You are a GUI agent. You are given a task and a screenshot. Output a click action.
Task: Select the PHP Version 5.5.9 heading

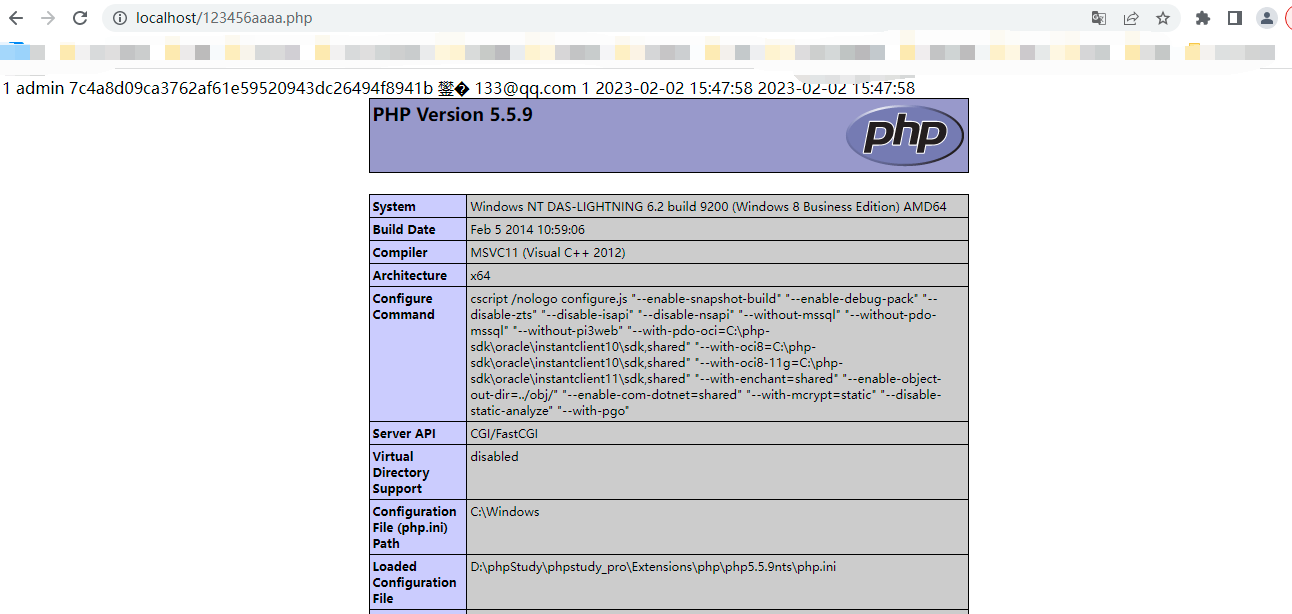click(x=453, y=114)
